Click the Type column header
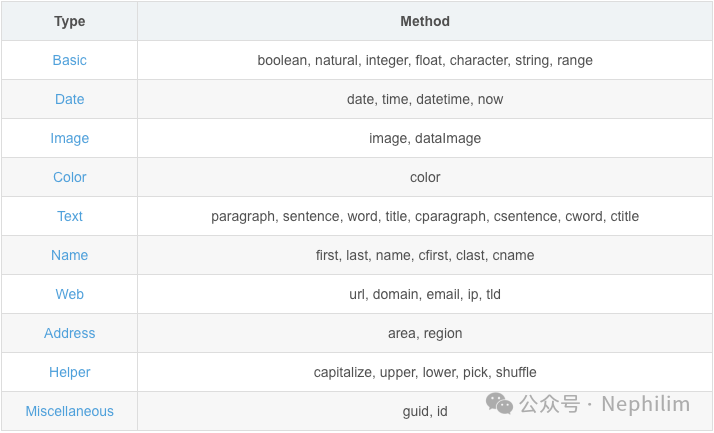 coord(70,21)
